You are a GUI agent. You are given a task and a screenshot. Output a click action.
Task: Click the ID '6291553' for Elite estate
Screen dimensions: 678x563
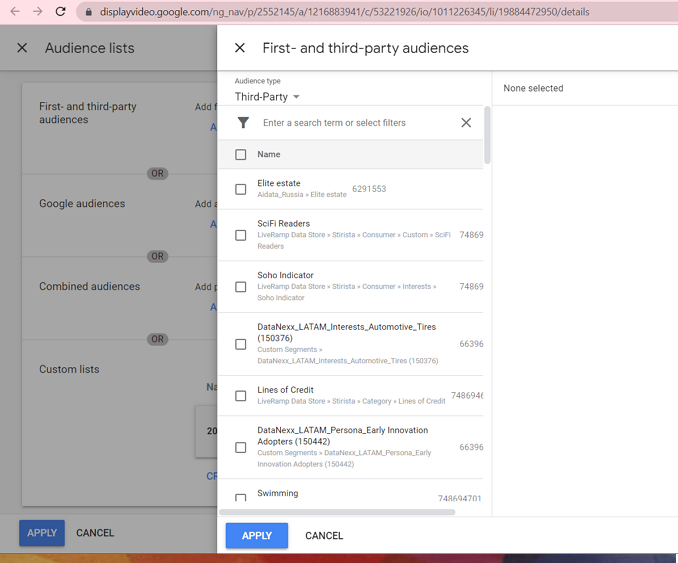[369, 189]
